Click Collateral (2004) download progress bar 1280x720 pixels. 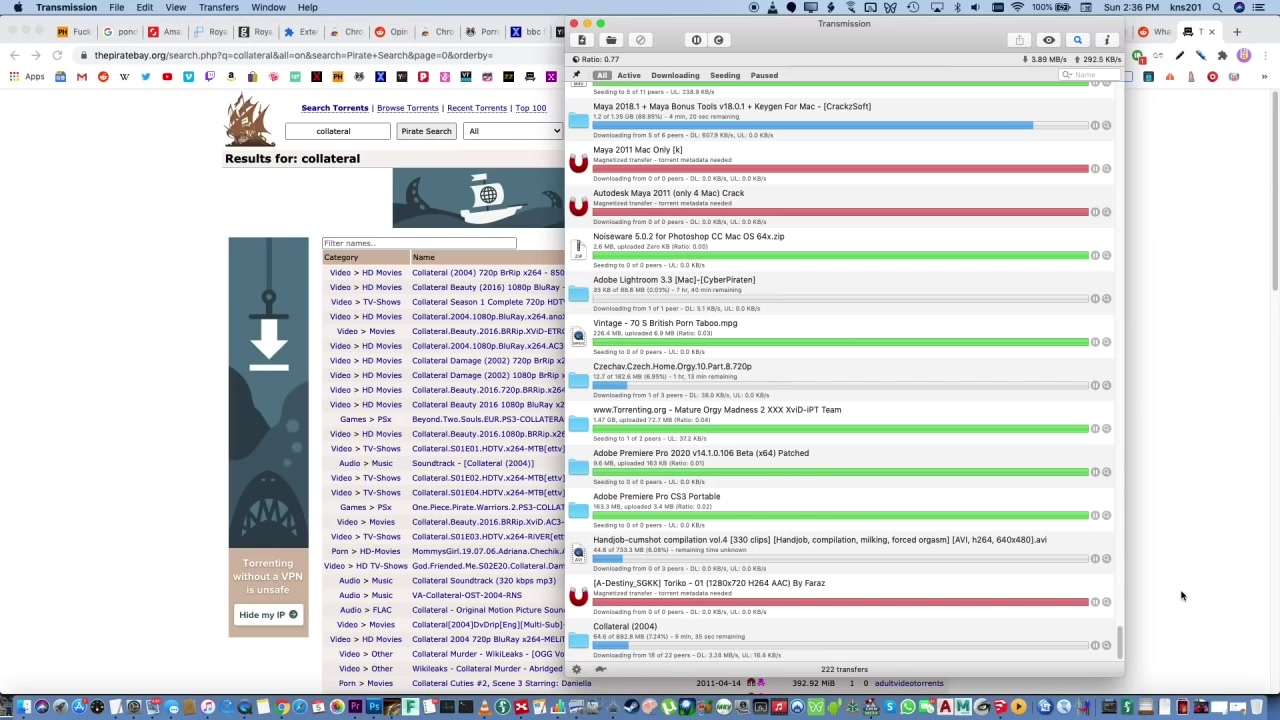840,645
